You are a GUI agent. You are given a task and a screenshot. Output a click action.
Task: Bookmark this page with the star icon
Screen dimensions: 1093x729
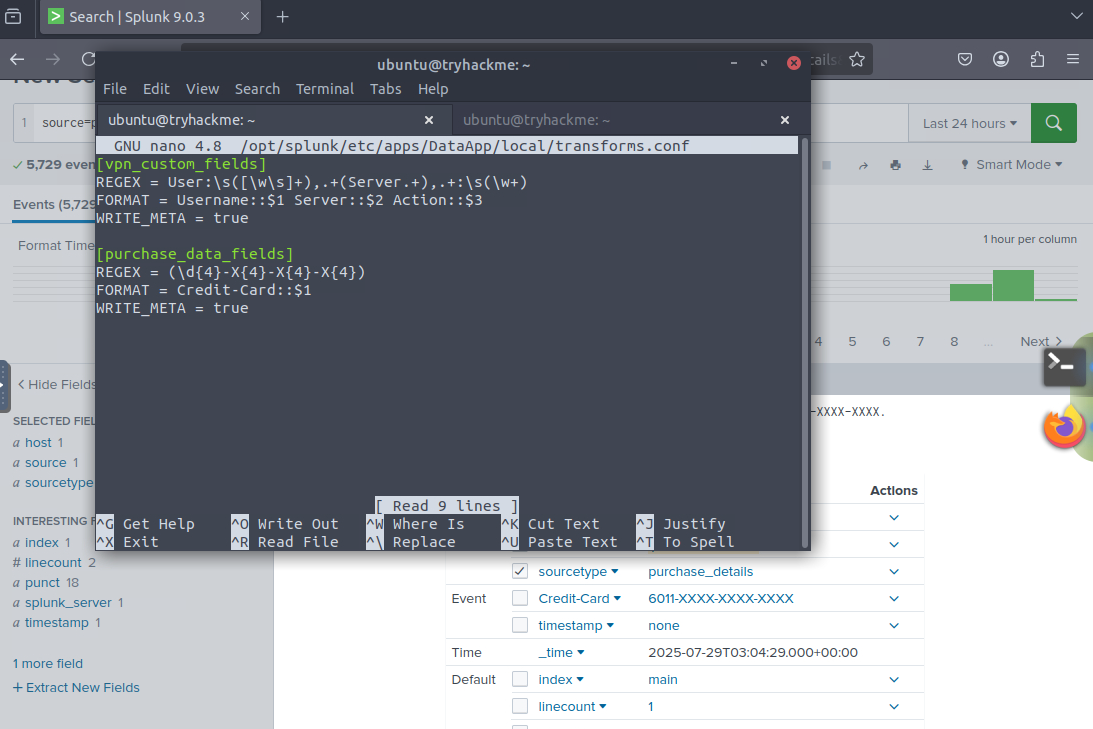pos(857,60)
